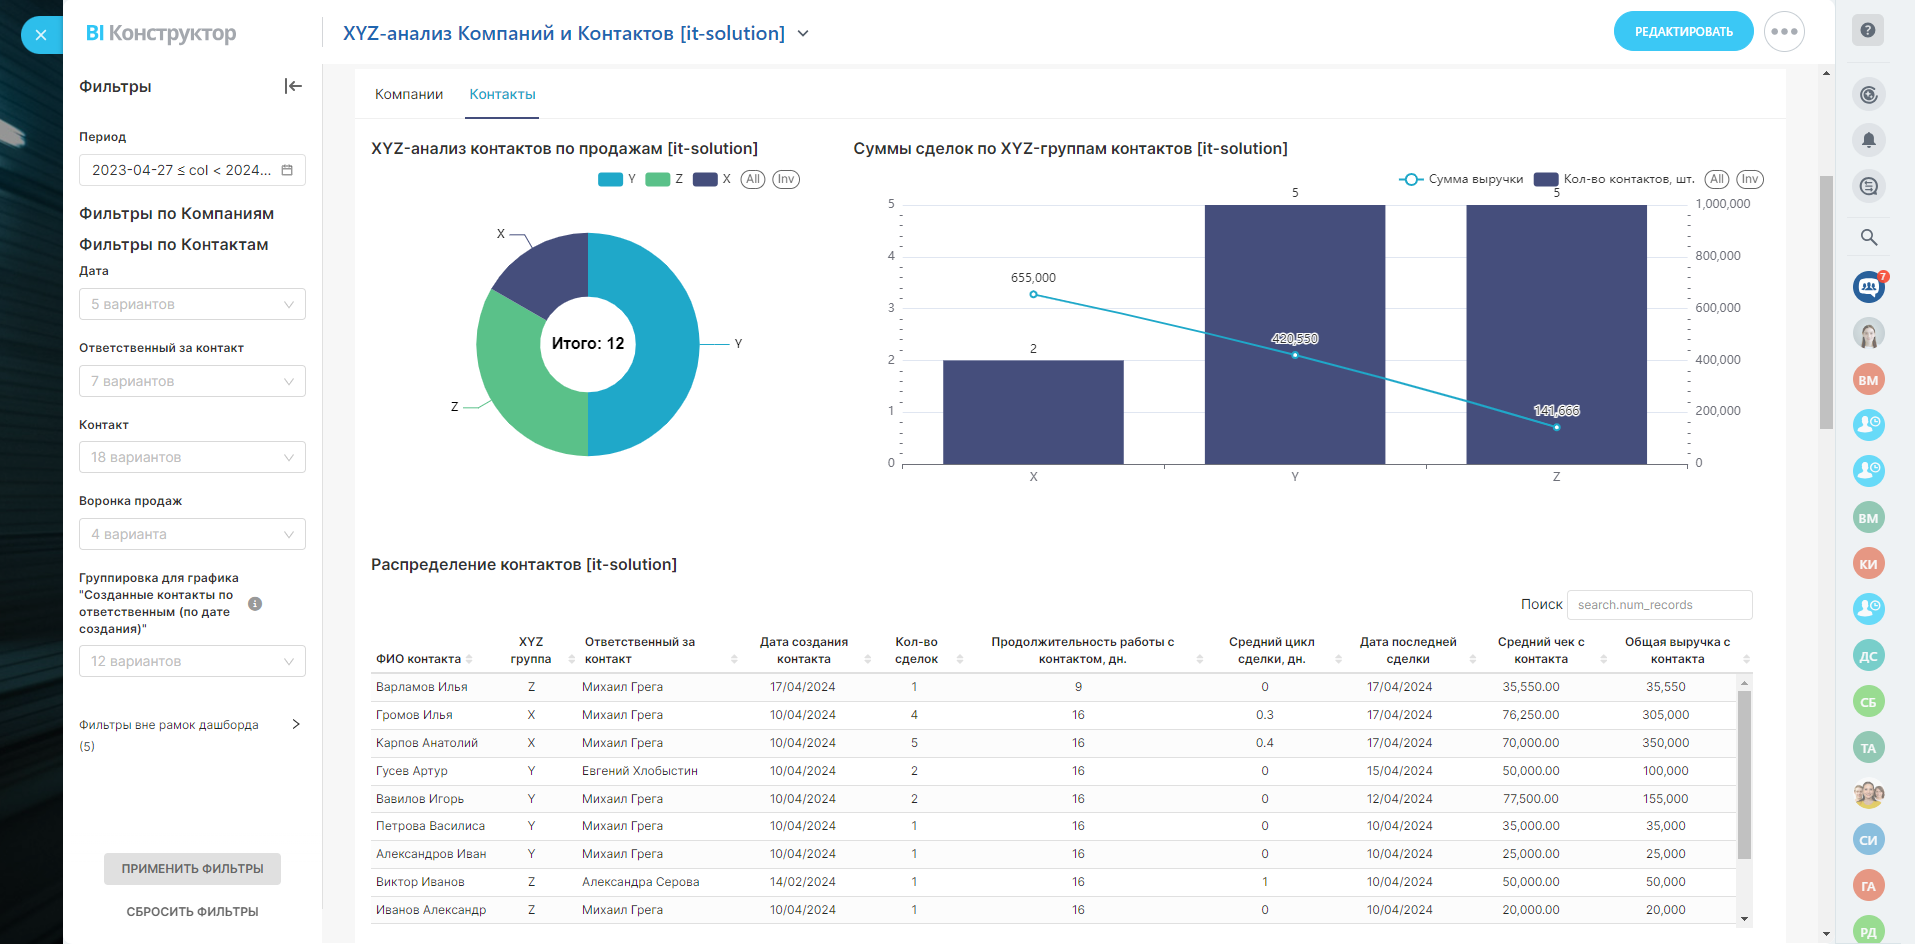
Task: Toggle Сумма выручки series in chart legend
Action: [1461, 180]
